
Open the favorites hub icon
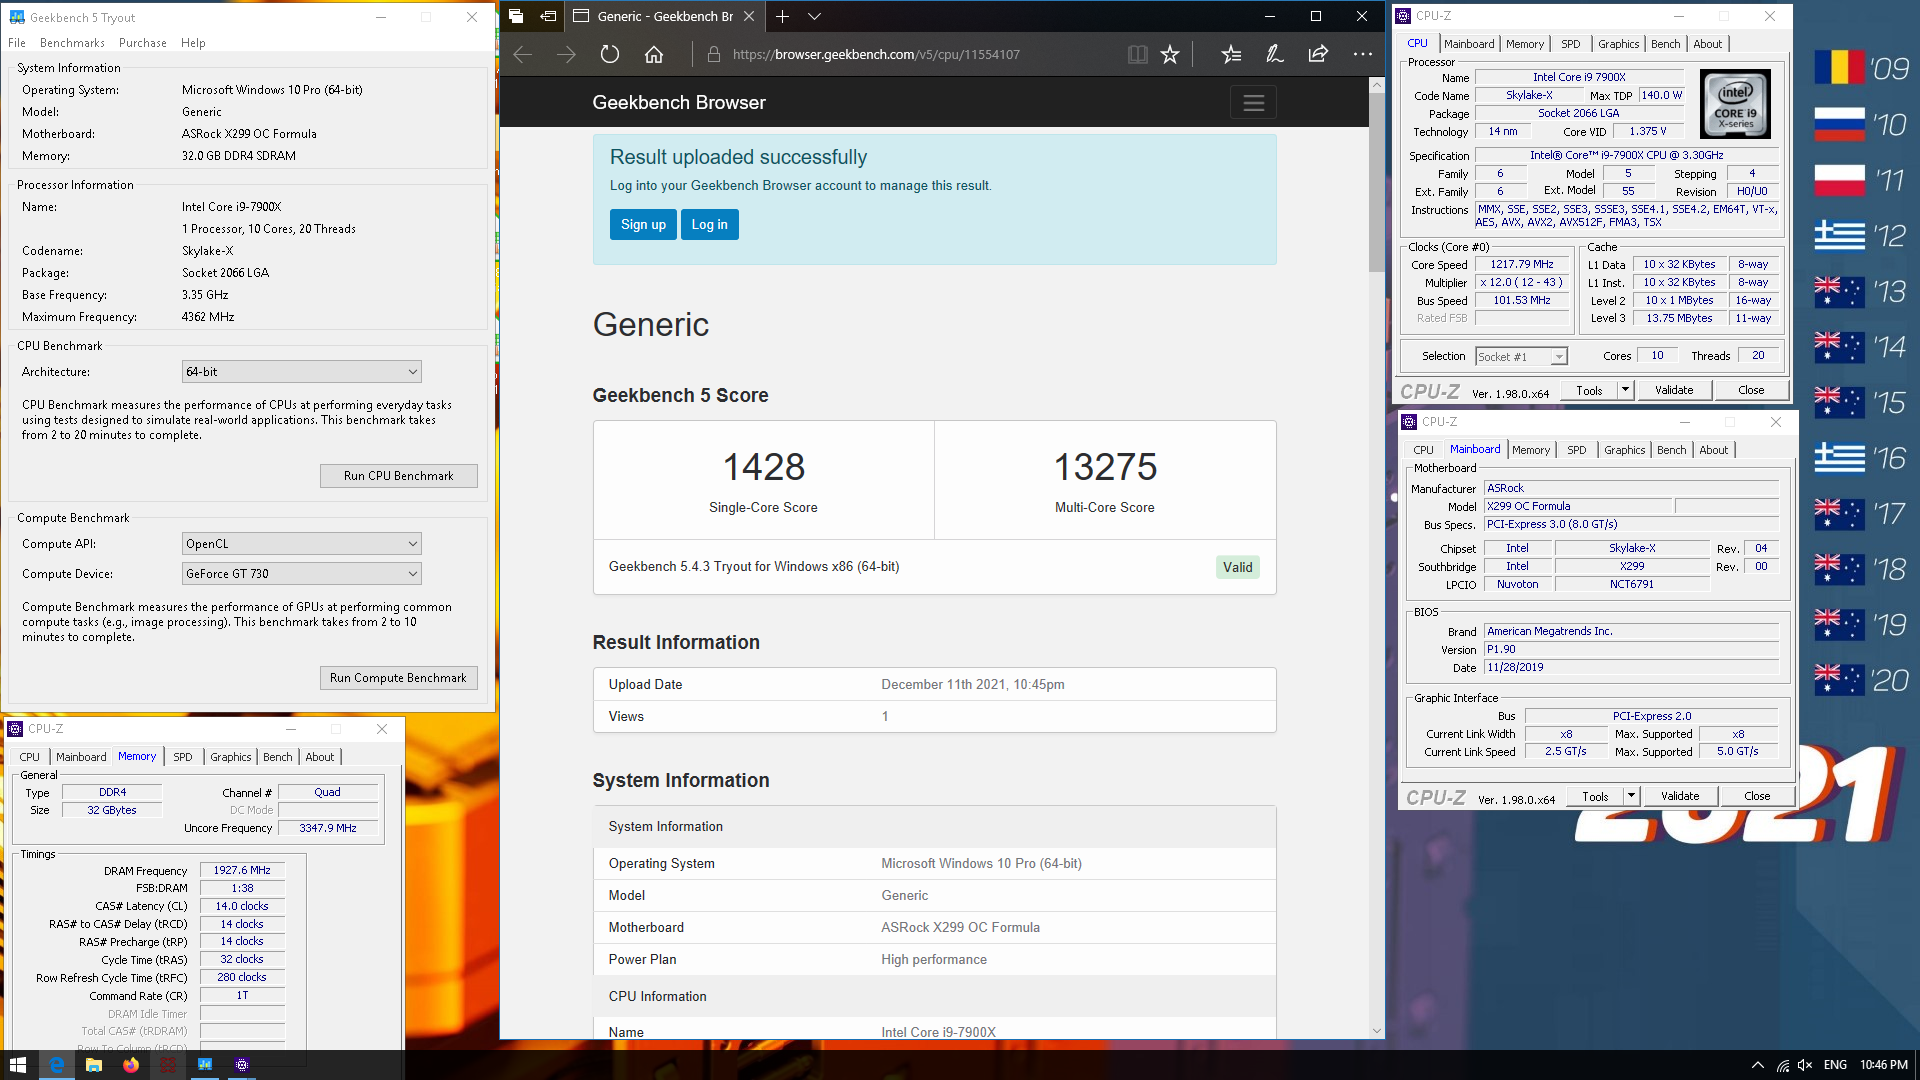(x=1231, y=55)
